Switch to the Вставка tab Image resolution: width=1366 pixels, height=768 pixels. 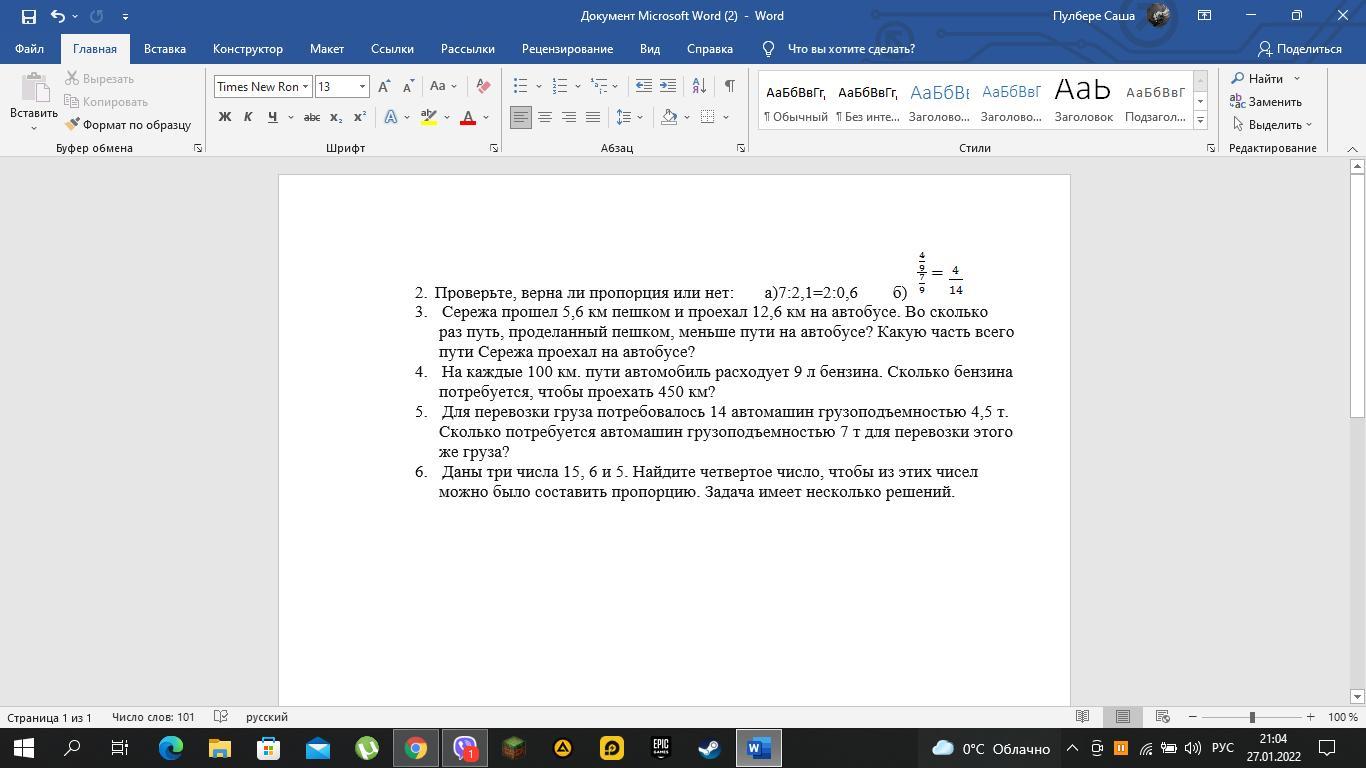tap(164, 49)
